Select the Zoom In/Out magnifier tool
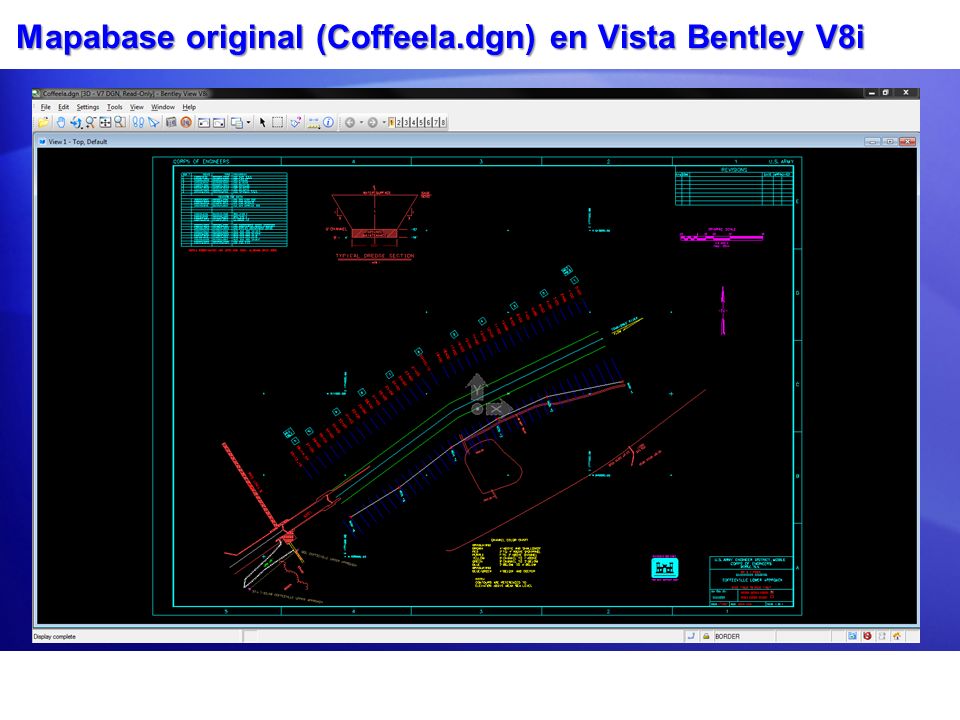Screen dimensions: 960x720 [x=91, y=122]
